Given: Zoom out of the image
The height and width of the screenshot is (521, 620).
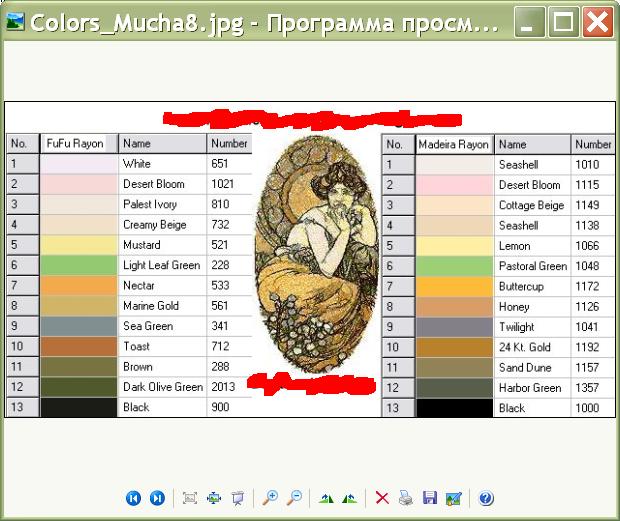Looking at the screenshot, I should pos(294,498).
